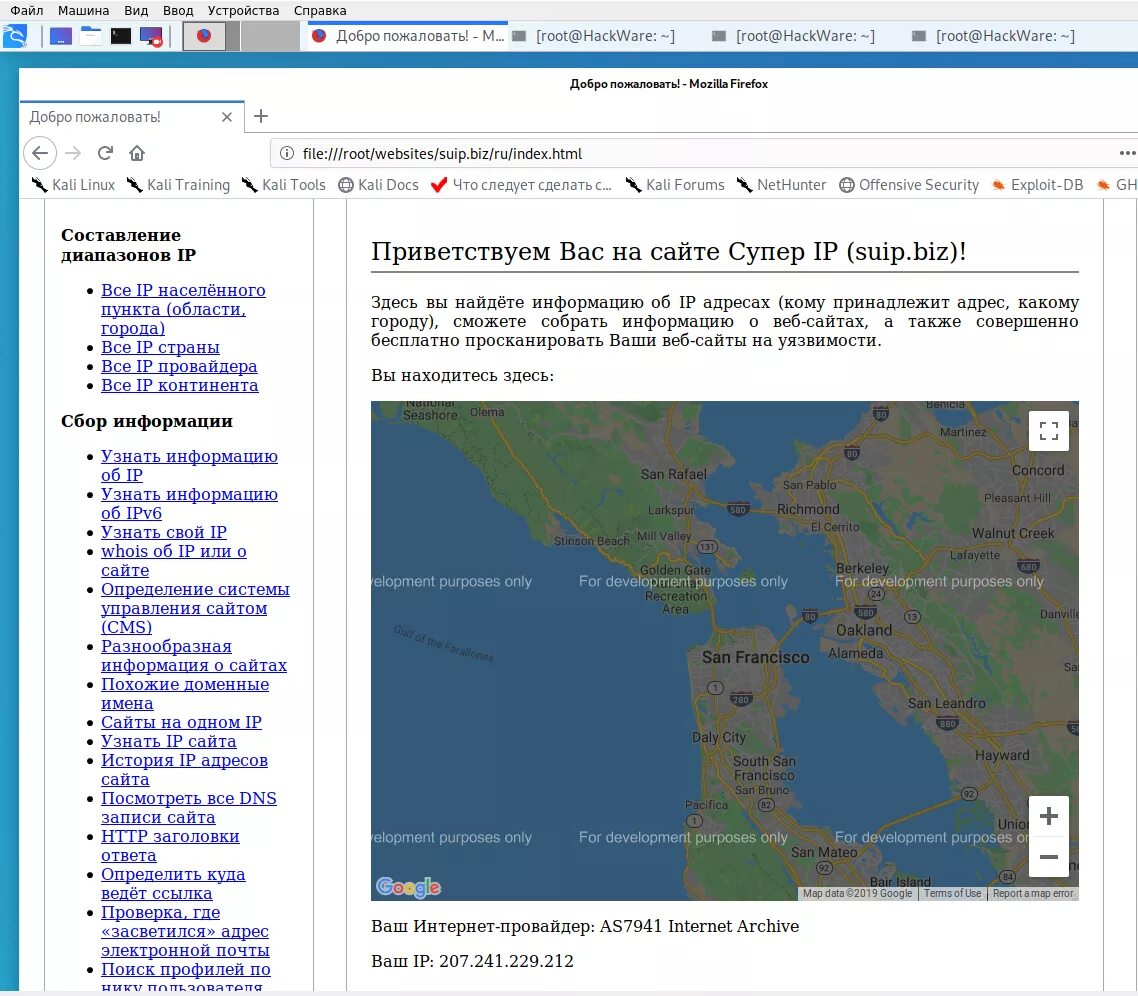Switch to third root@HackWare terminal taskbar entry
The height and width of the screenshot is (996, 1138).
[x=994, y=36]
